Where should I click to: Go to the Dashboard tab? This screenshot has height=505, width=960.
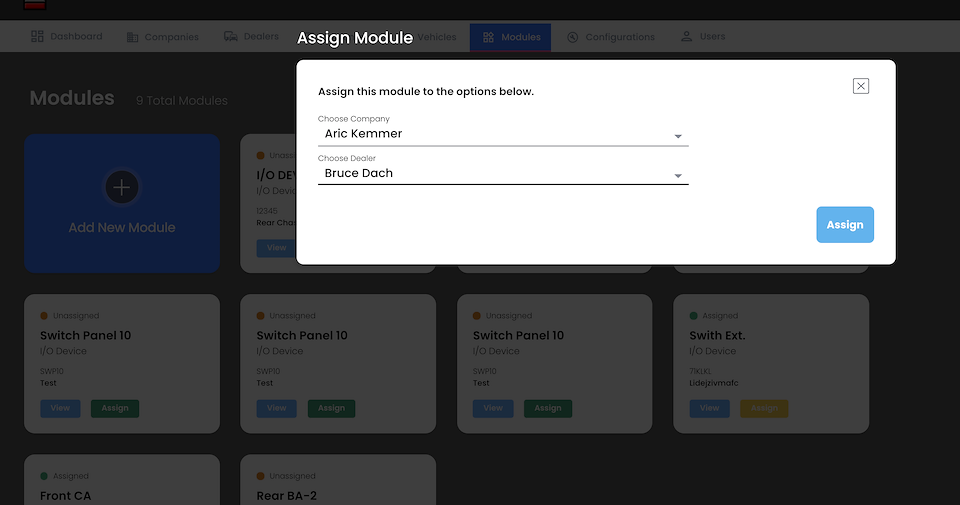coord(67,37)
